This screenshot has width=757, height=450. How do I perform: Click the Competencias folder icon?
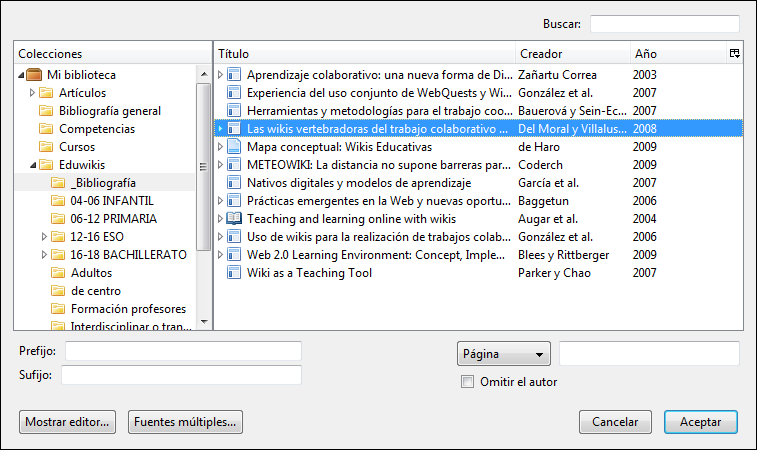46,128
